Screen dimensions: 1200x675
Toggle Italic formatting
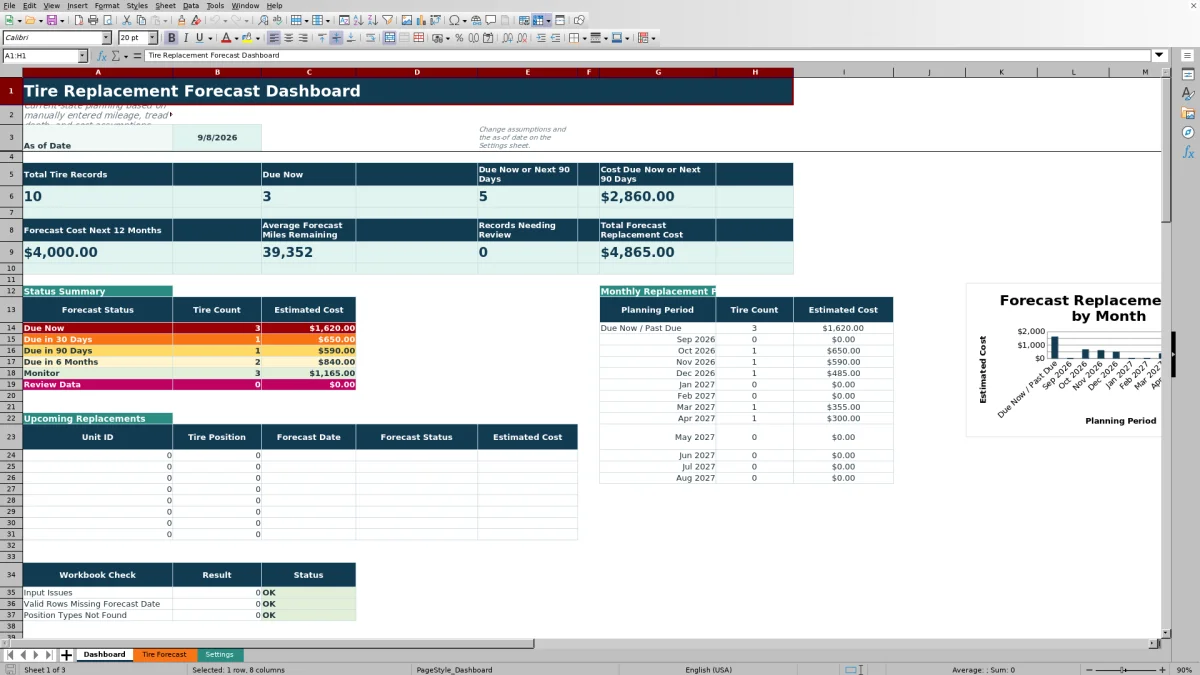coord(185,38)
